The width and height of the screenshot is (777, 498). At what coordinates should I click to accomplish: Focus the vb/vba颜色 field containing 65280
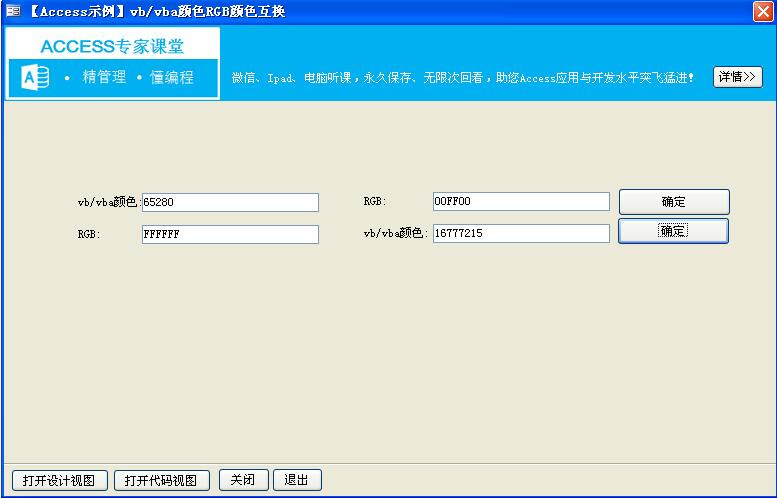230,202
